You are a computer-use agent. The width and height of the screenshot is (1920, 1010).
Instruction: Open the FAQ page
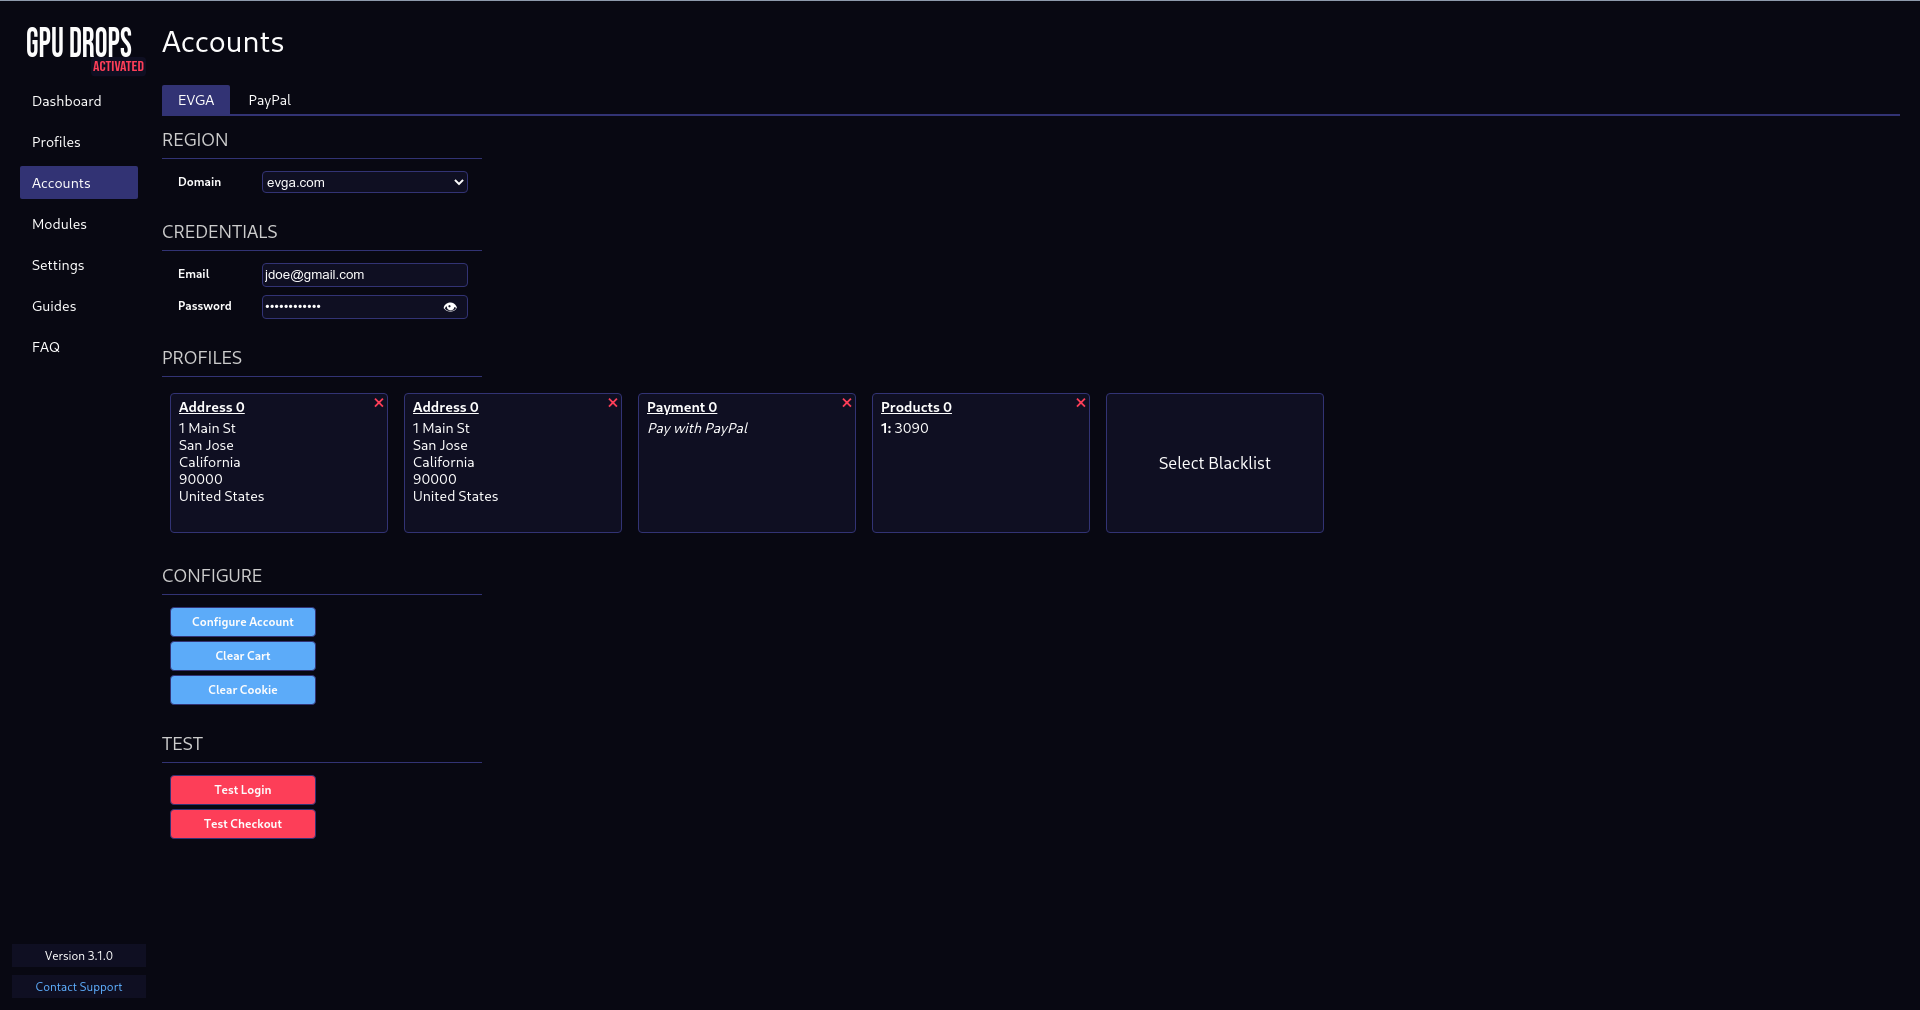79,347
